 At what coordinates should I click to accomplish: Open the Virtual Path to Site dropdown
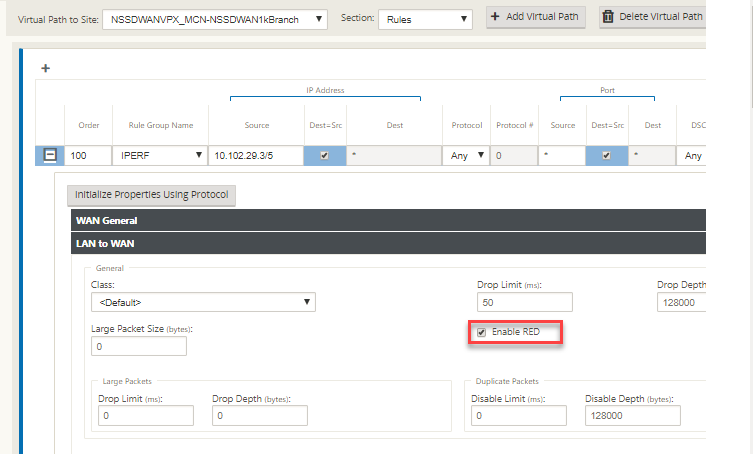(215, 20)
